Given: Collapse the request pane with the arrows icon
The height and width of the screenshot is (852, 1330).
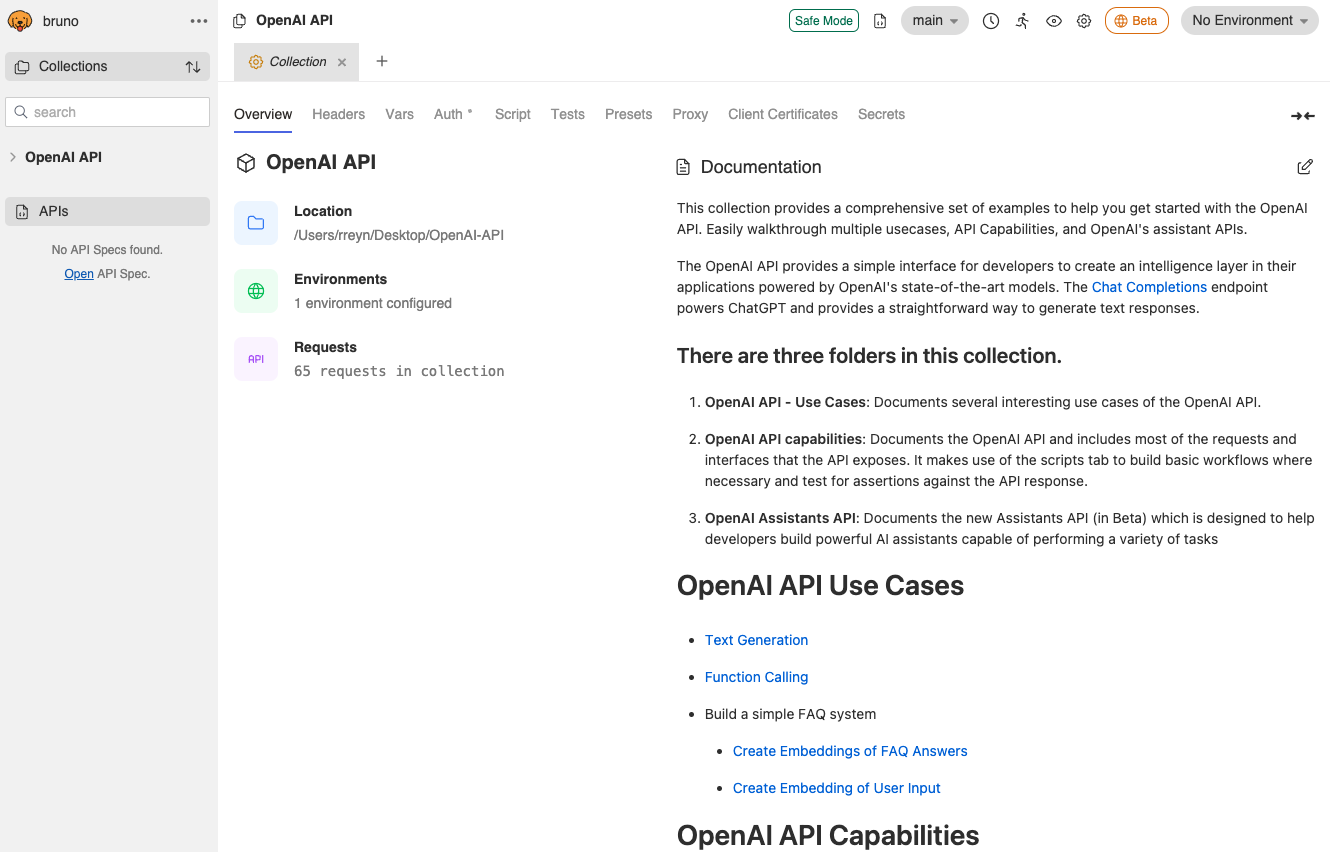Looking at the screenshot, I should [x=1302, y=116].
